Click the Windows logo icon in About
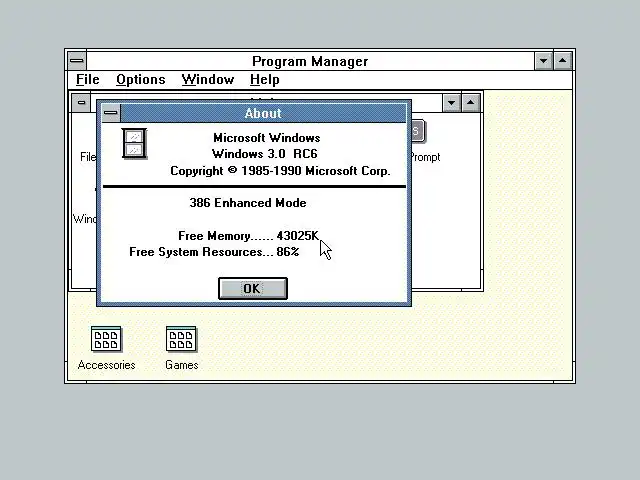Viewport: 640px width, 480px height. 134,144
